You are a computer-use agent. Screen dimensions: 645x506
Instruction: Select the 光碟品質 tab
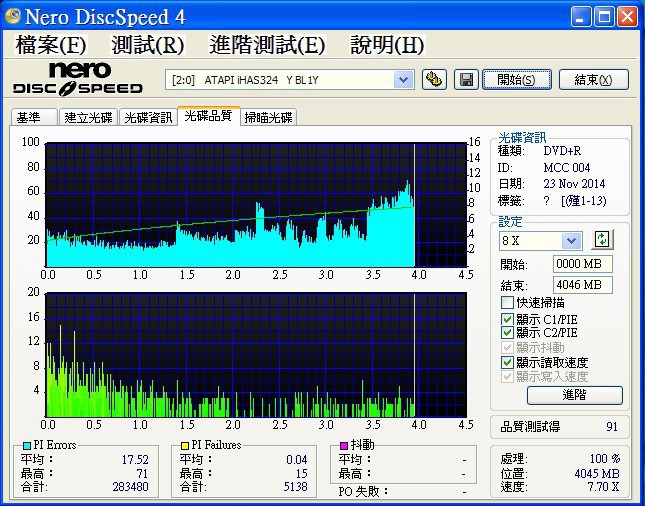coord(209,116)
